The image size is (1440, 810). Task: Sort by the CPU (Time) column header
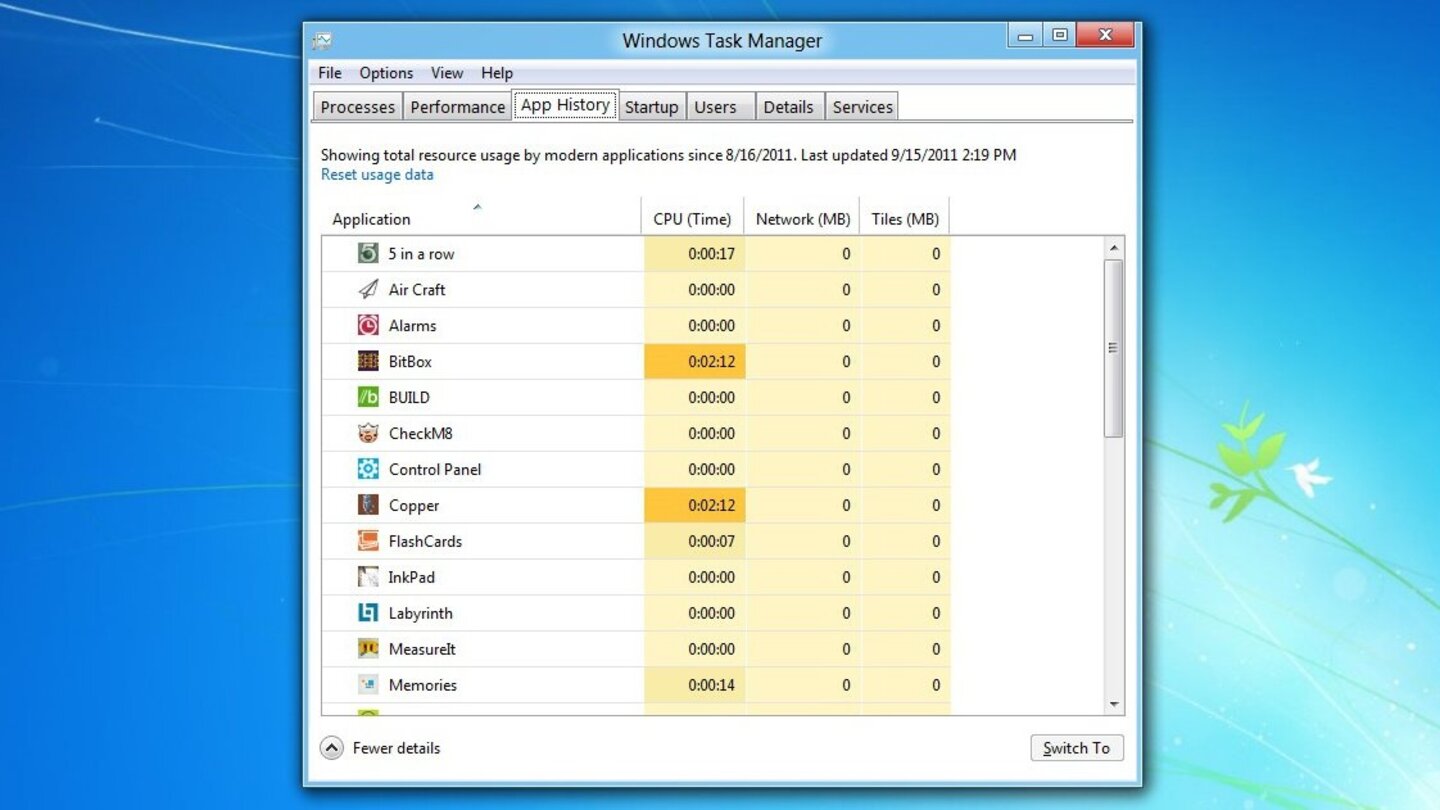click(x=692, y=218)
